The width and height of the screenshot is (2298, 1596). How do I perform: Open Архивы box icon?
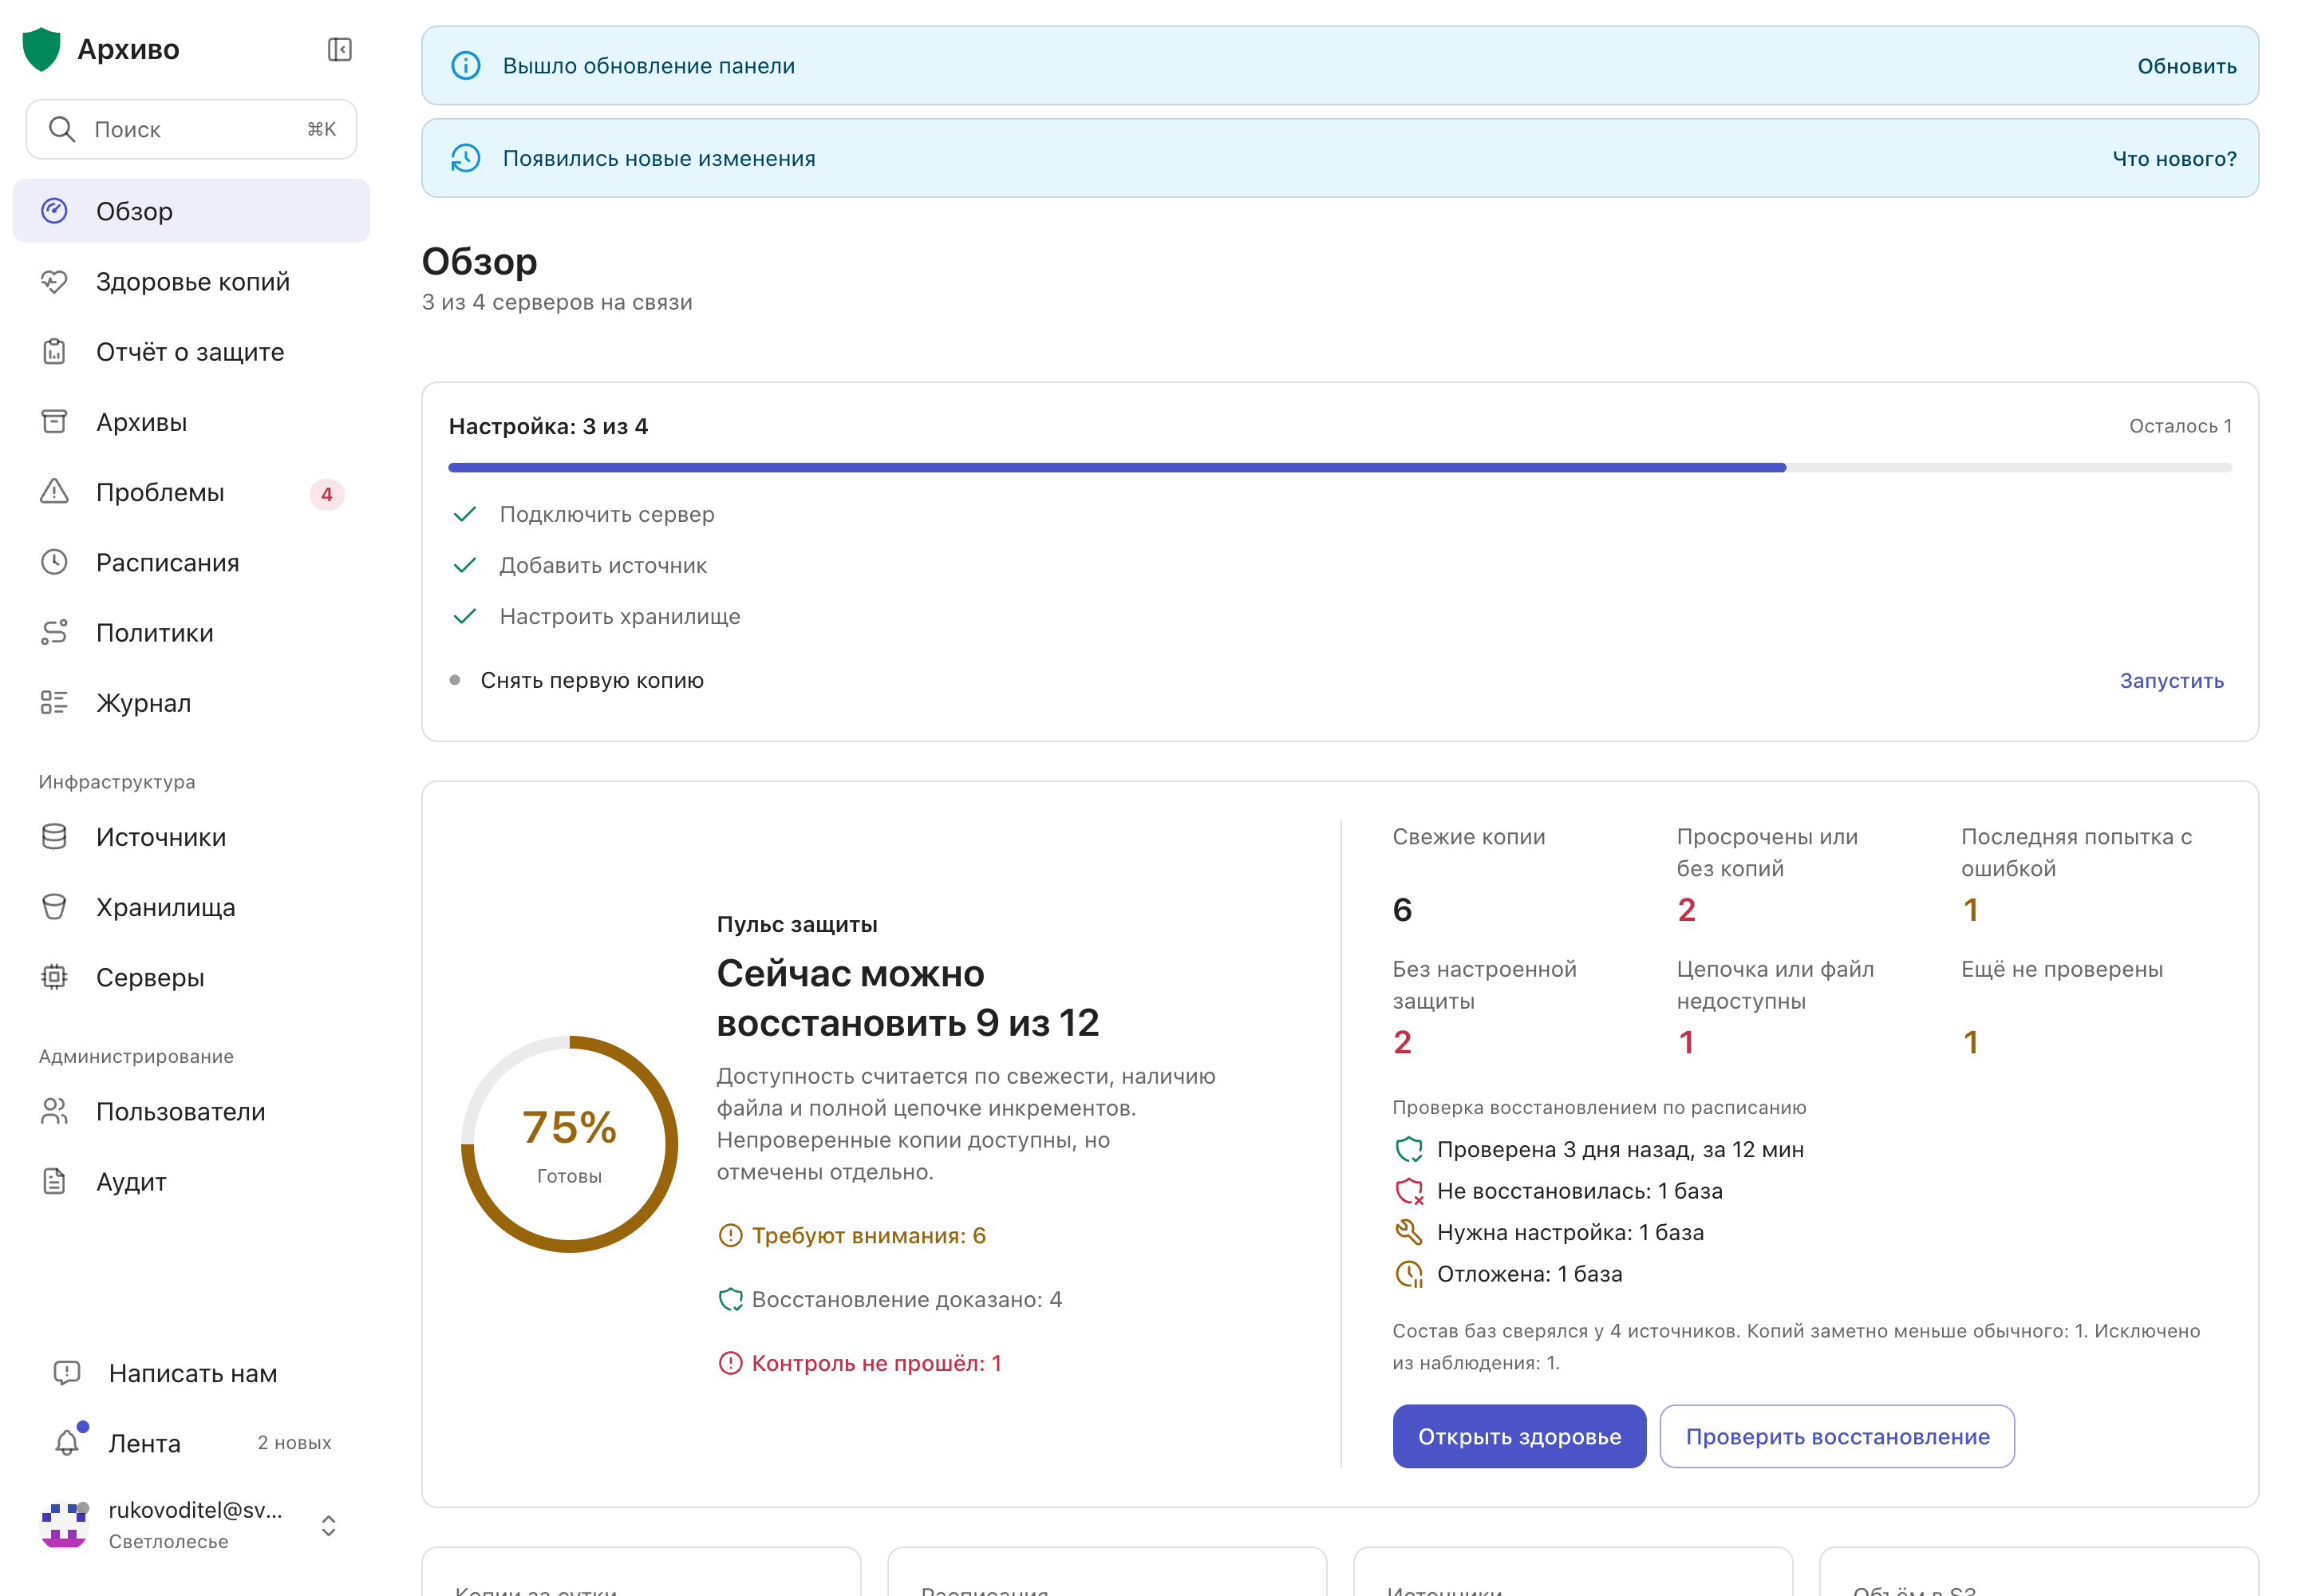coord(54,421)
